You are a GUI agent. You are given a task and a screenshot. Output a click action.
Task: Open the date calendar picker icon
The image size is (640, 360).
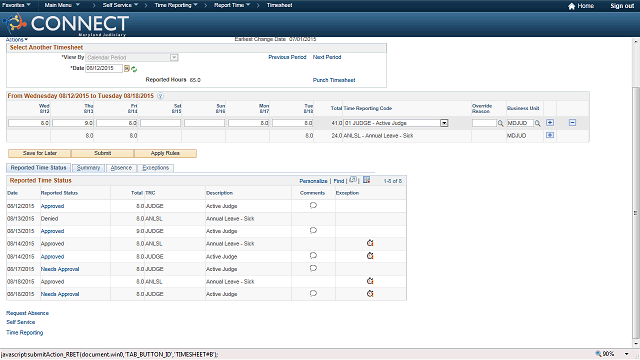(127, 69)
